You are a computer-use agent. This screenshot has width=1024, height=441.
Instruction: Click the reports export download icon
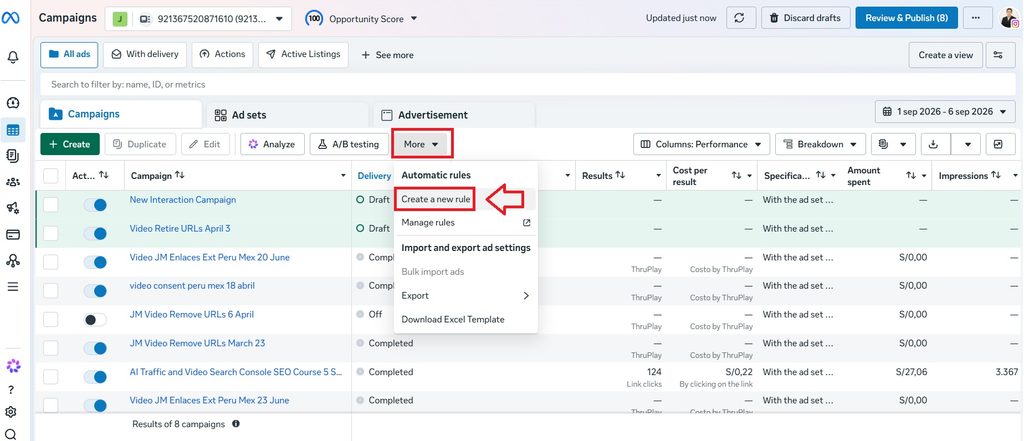click(935, 144)
